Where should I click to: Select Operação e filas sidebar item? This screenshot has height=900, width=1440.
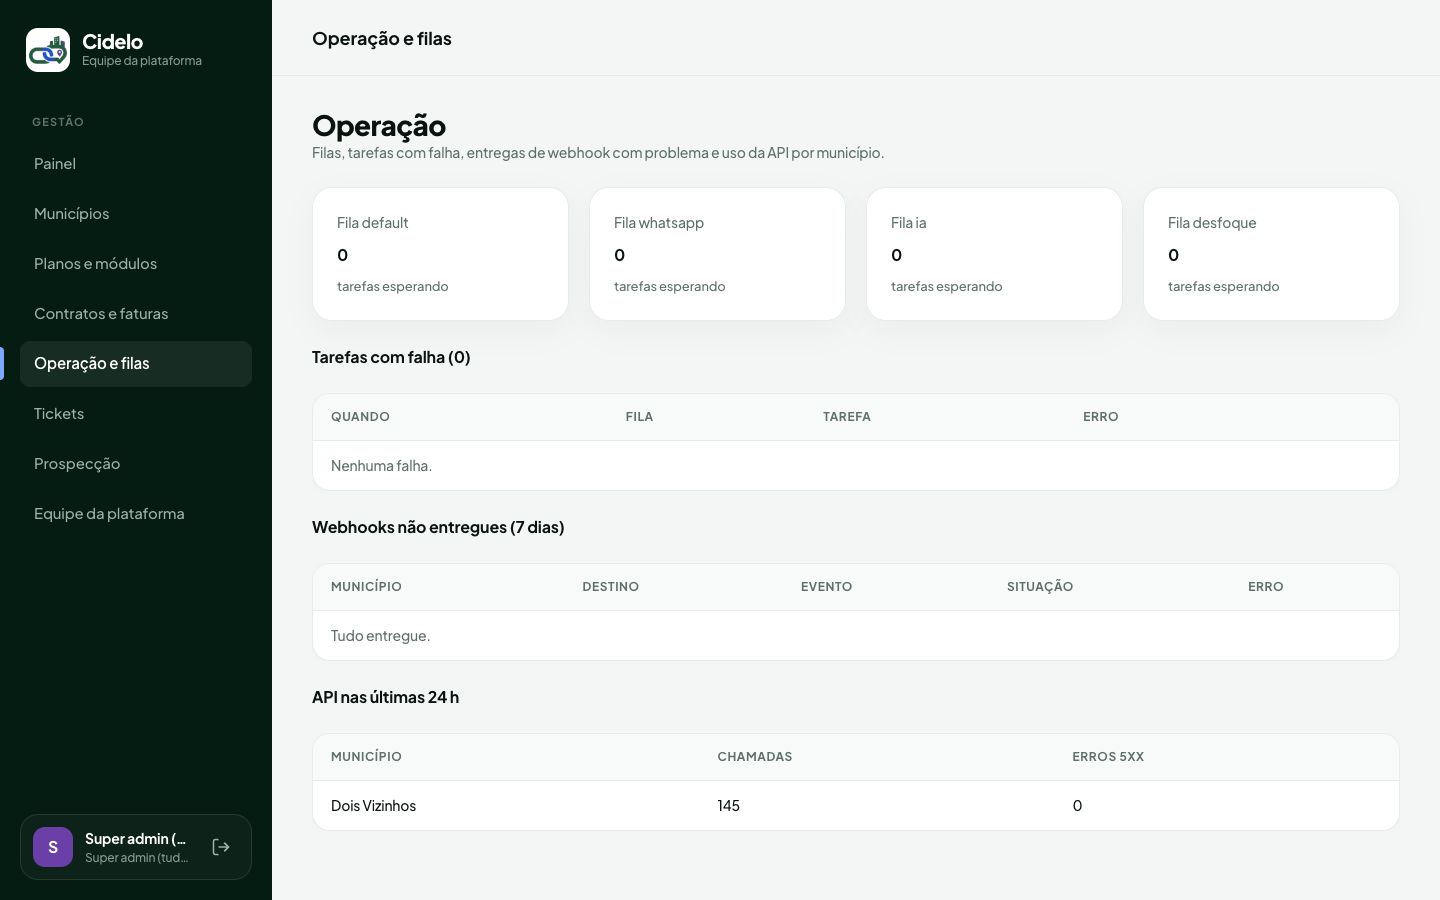tap(136, 364)
